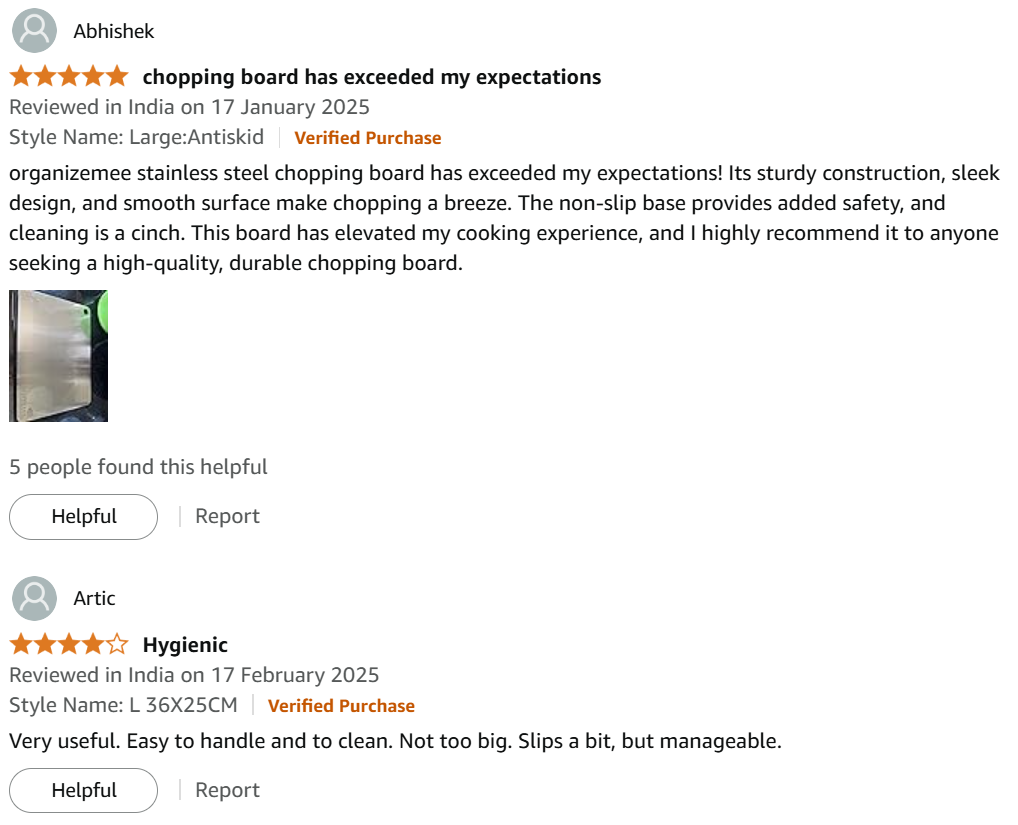1018x825 pixels.
Task: Mark Abhishek's review as Helpful
Action: tap(84, 516)
